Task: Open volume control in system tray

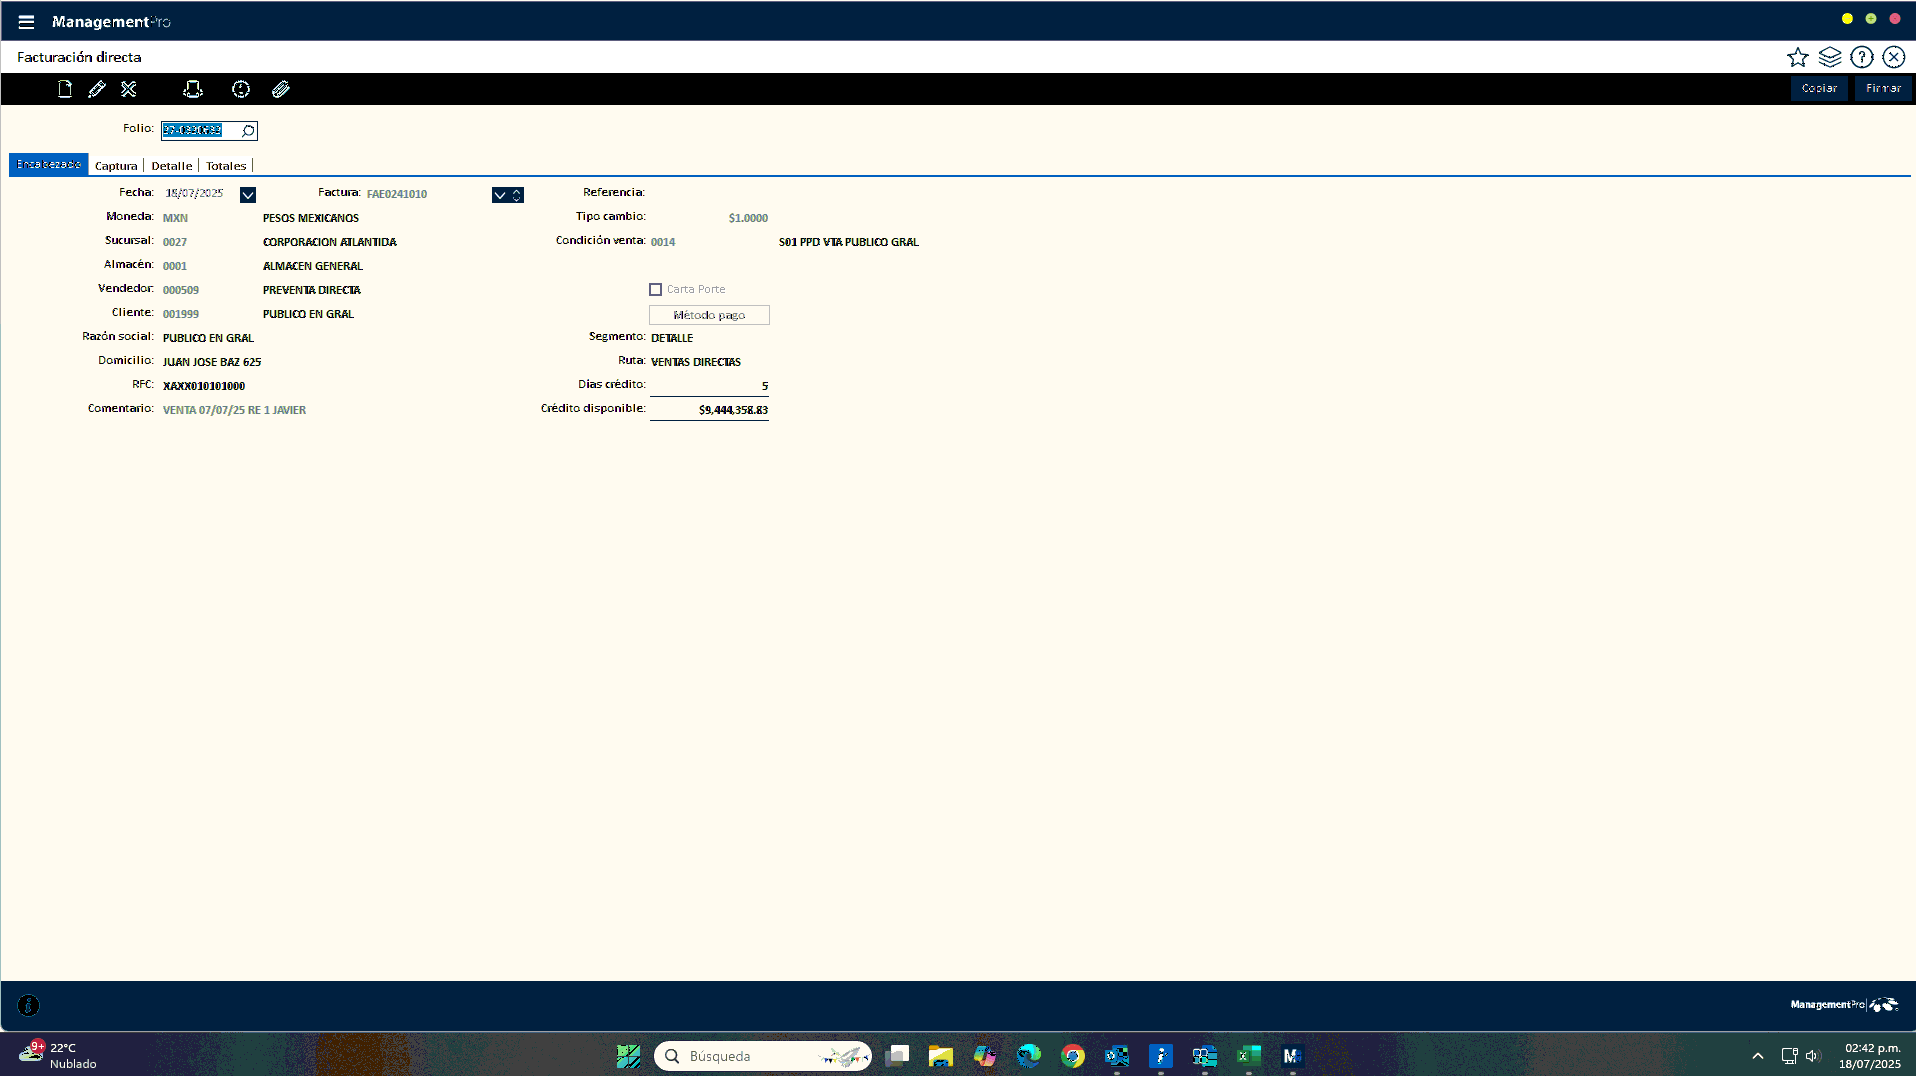Action: click(x=1813, y=1056)
